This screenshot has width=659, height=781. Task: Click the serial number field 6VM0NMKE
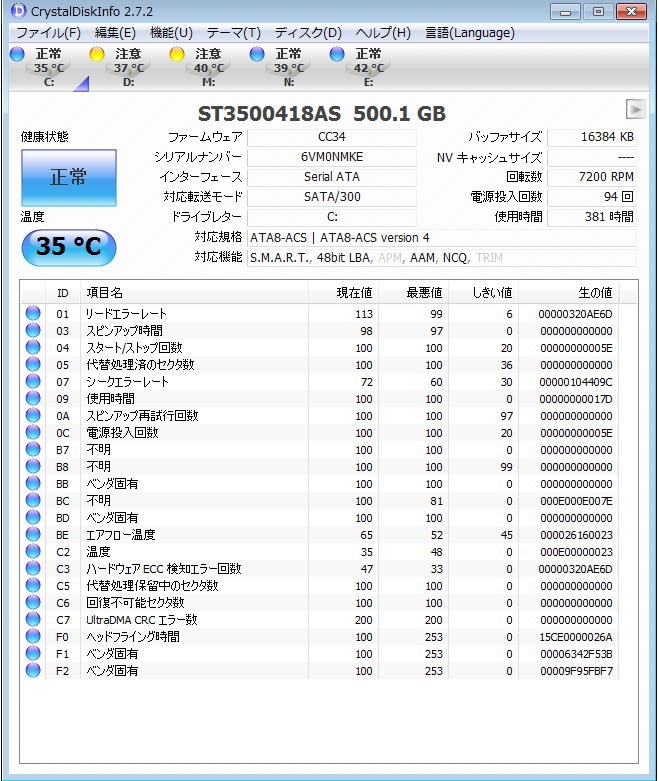[x=332, y=157]
